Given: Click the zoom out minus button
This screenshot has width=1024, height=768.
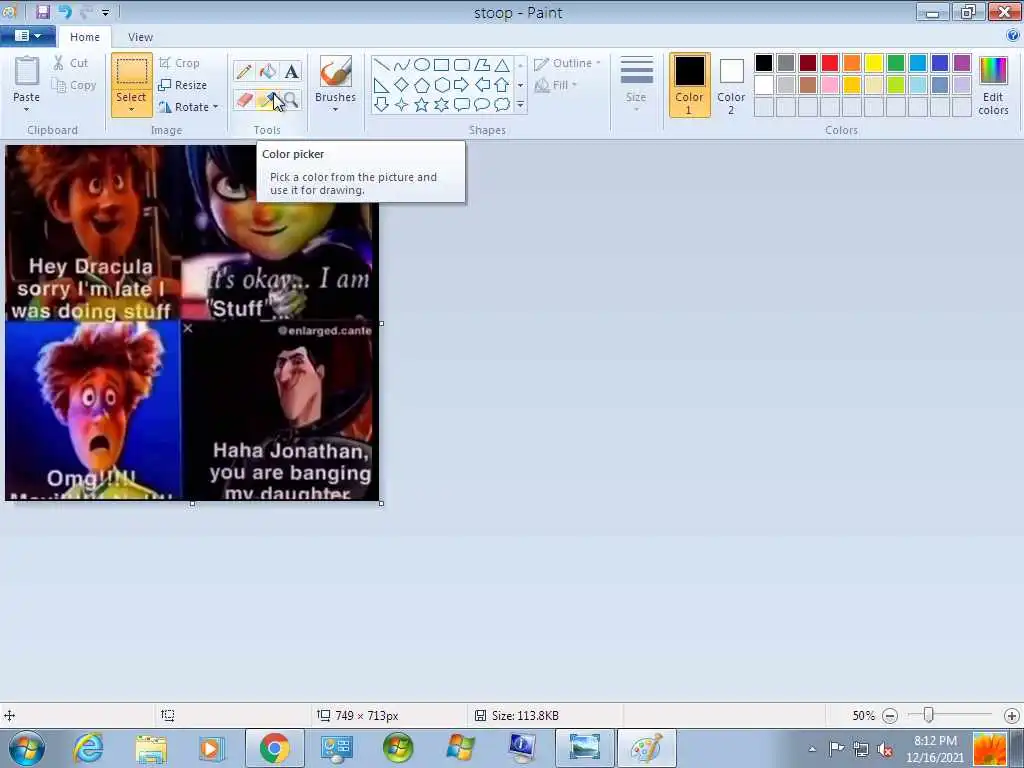Looking at the screenshot, I should (889, 716).
